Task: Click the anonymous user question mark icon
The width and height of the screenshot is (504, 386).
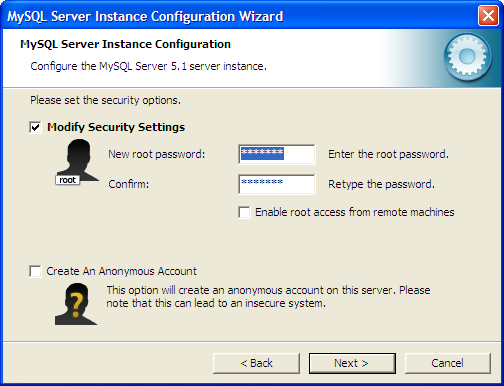Action: pyautogui.click(x=76, y=304)
